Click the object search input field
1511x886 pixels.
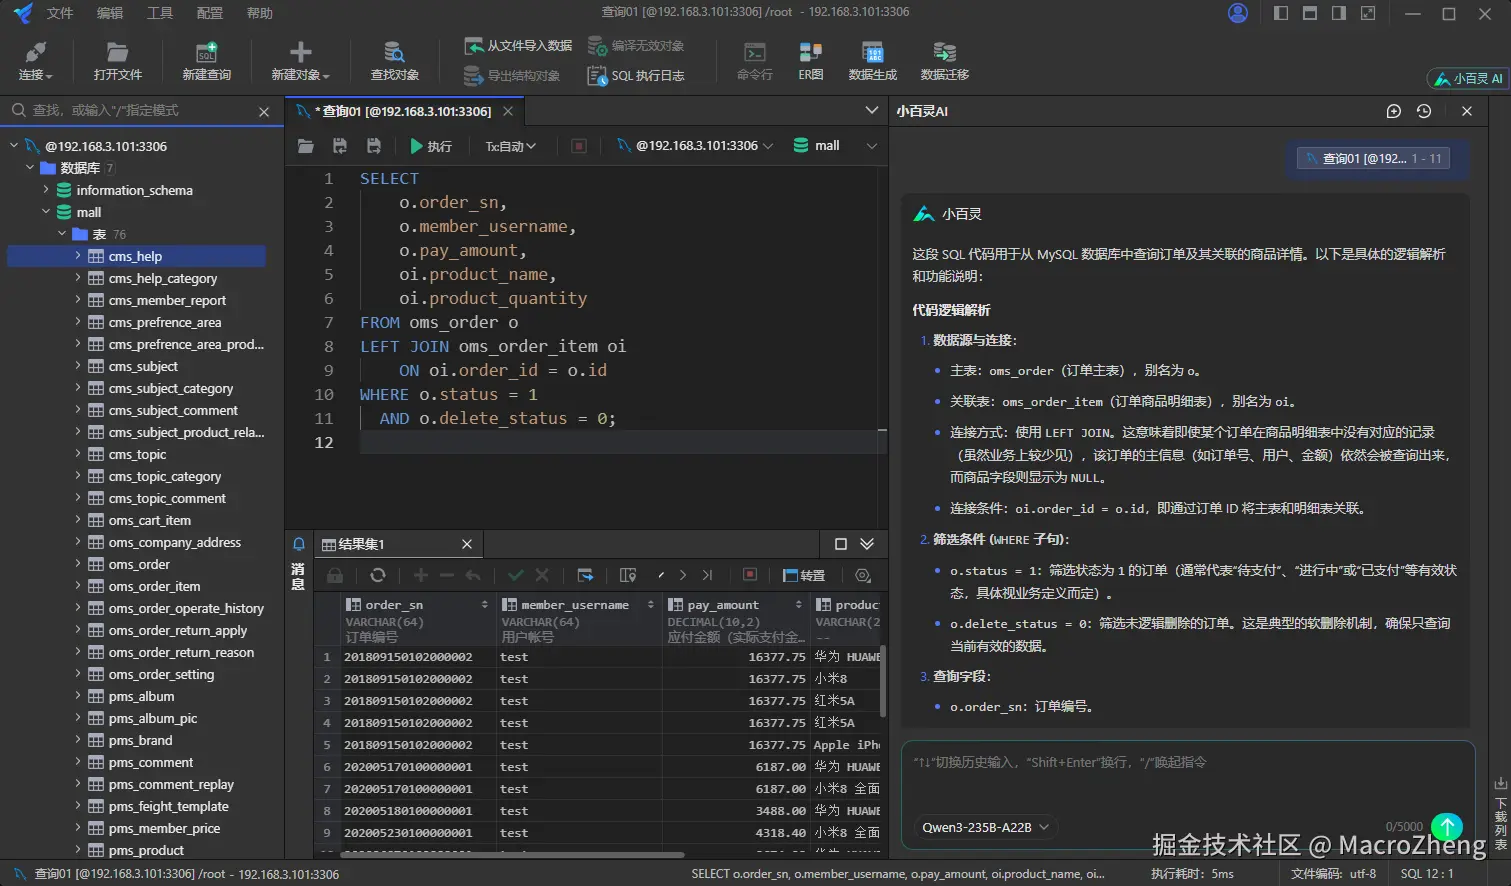click(140, 111)
